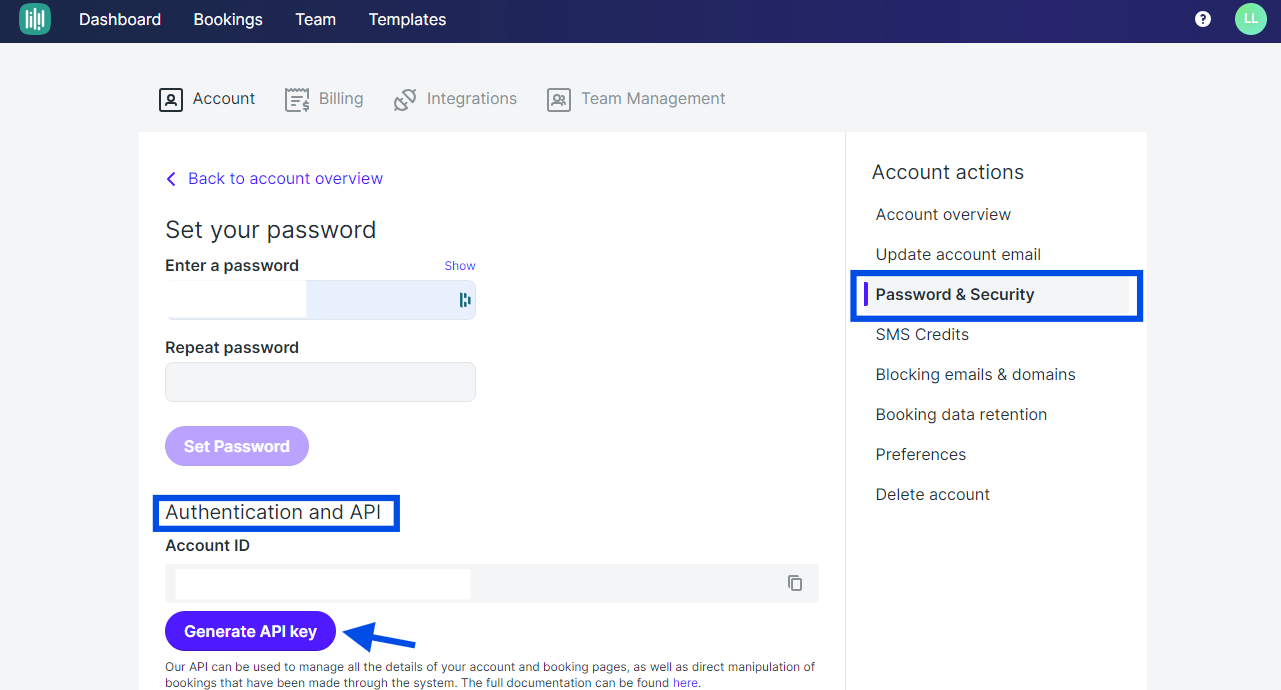Click the Billing invoice icon
The height and width of the screenshot is (690, 1281).
(297, 99)
